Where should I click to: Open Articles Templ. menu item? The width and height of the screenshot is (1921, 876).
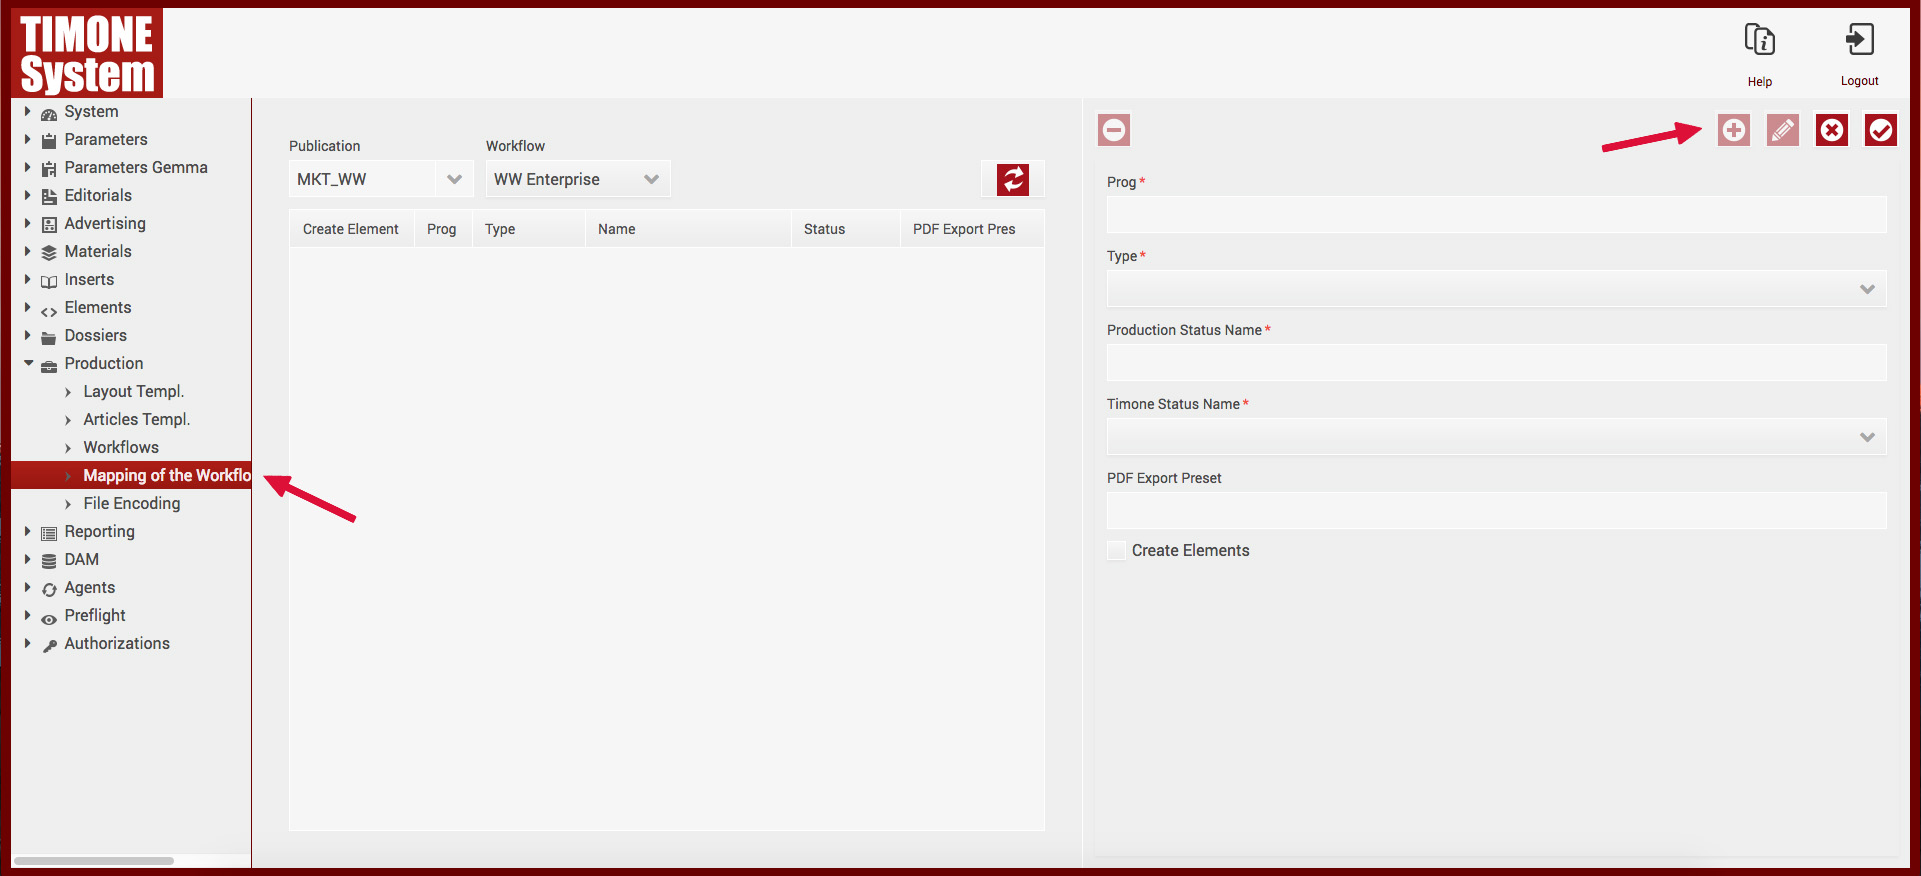pos(137,419)
